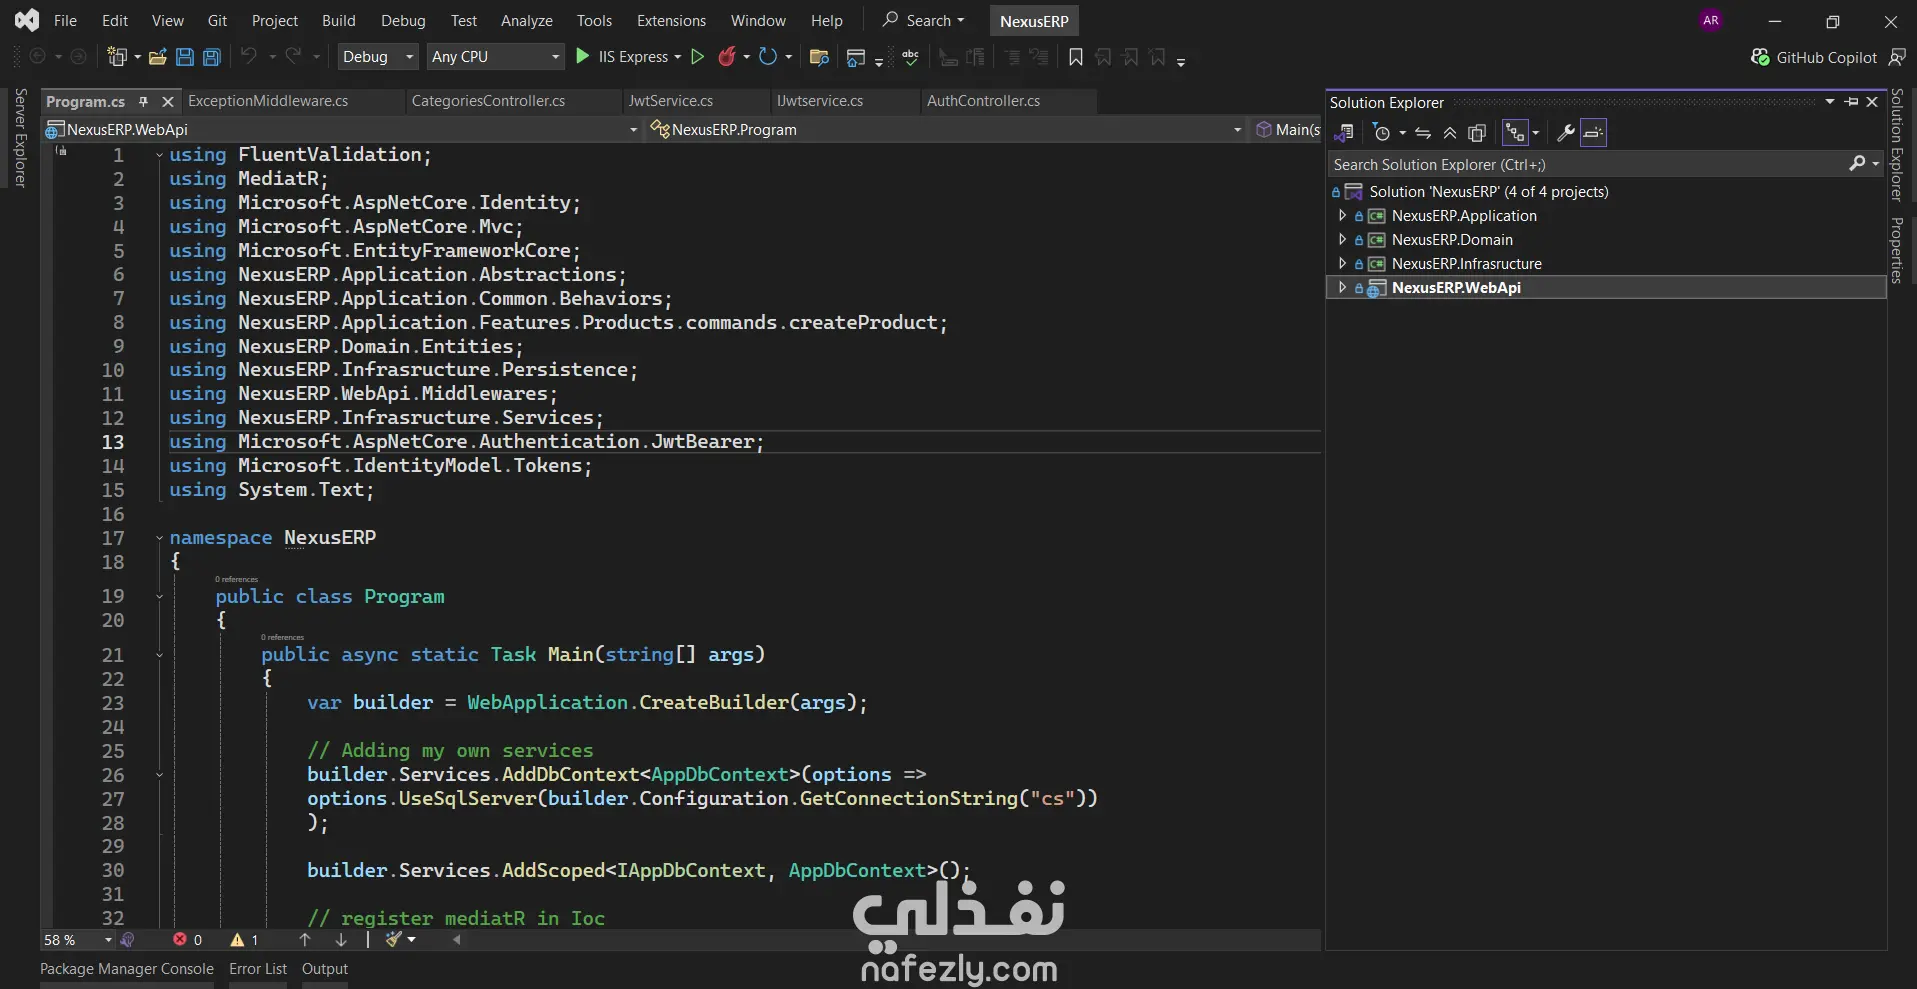
Task: Expand the NexusERP.Infrasructure project node
Action: 1342,263
